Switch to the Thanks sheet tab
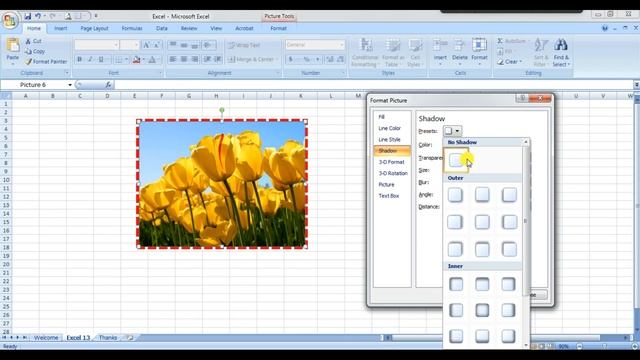 [x=108, y=338]
